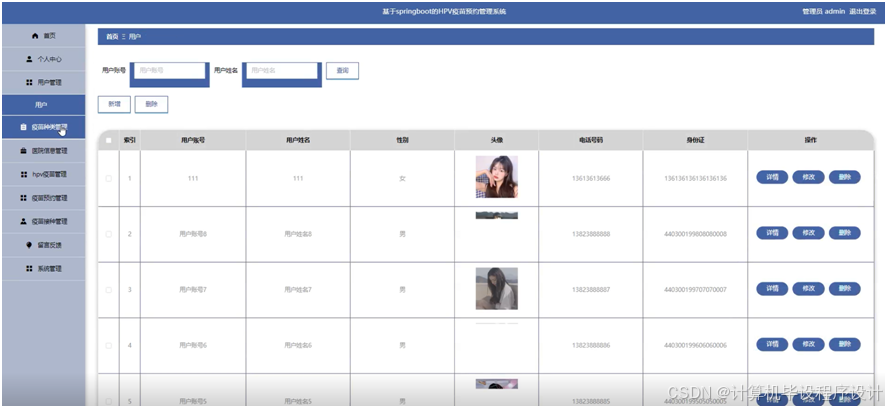
Task: Focus the 用户账号 search input field
Action: point(169,71)
